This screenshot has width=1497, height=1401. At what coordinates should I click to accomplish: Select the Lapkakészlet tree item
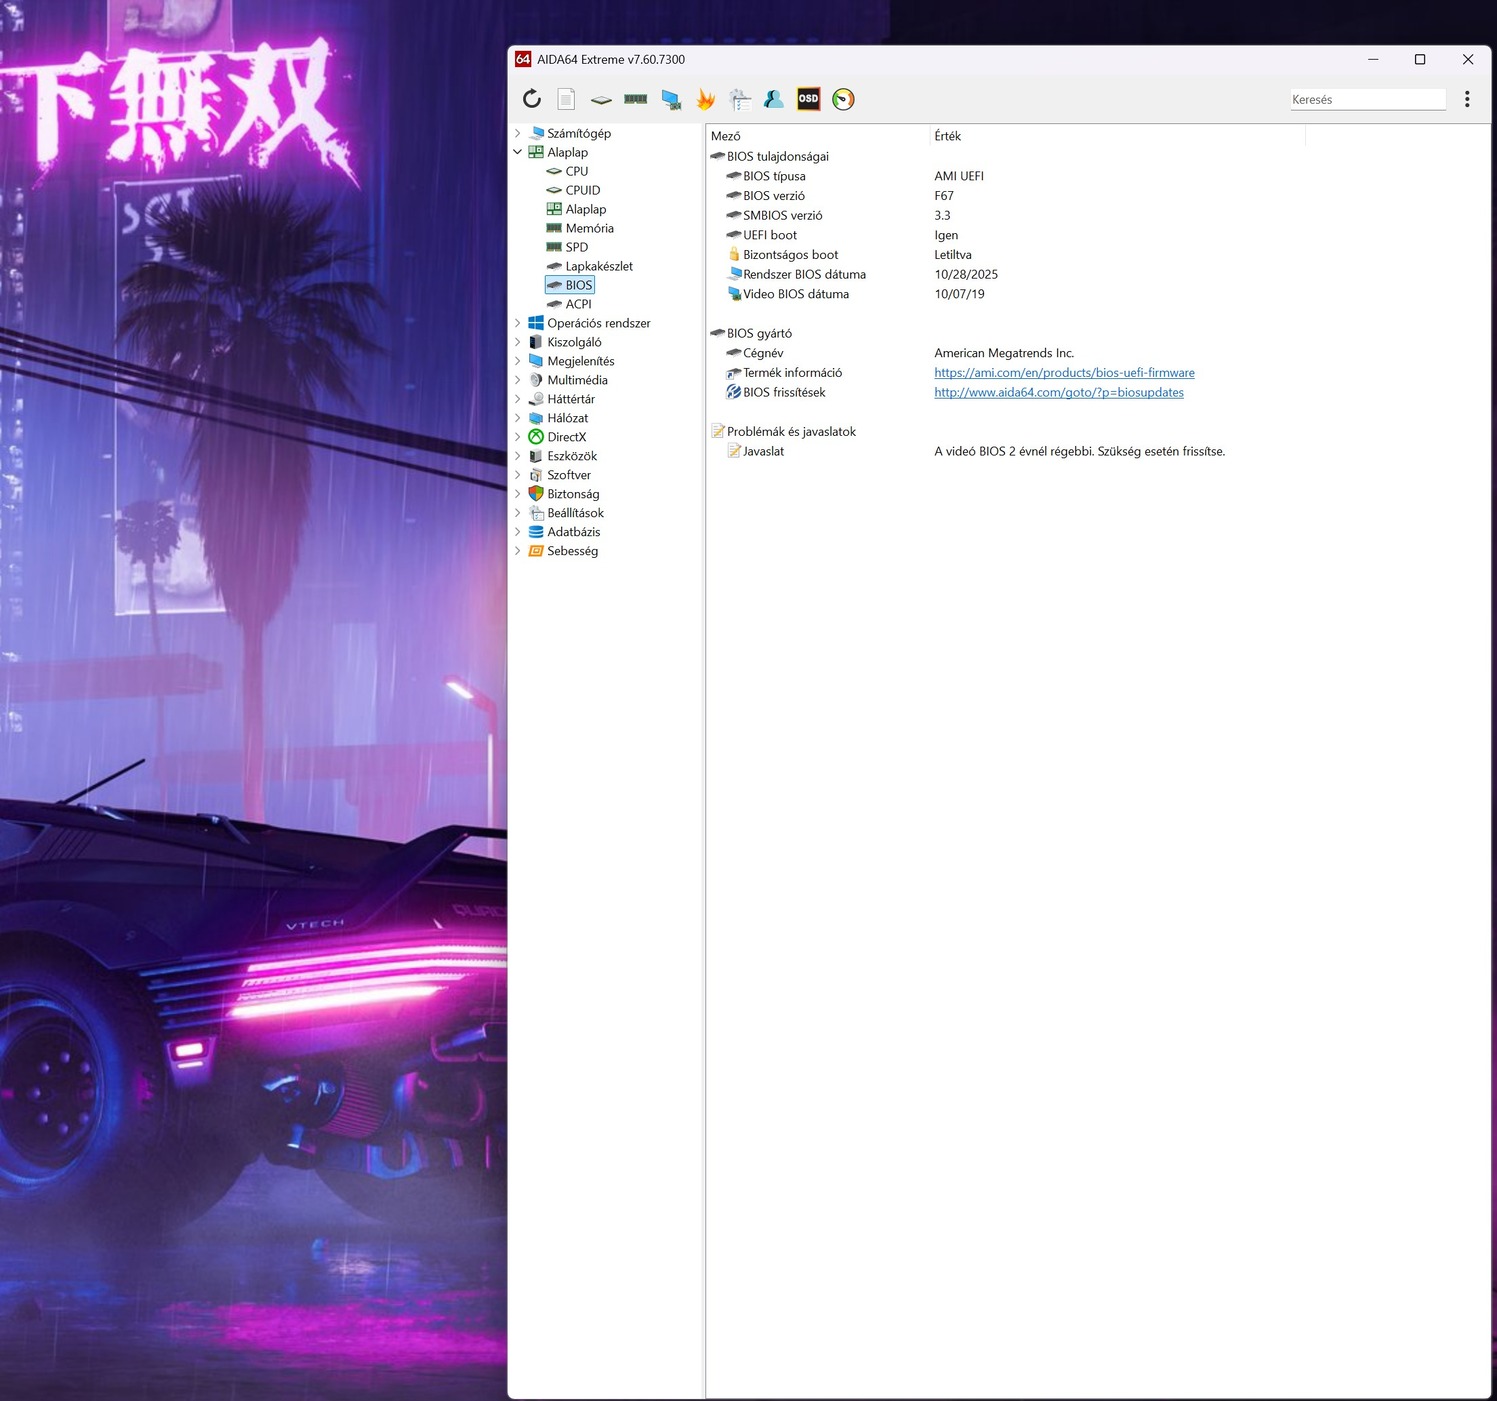coord(599,266)
